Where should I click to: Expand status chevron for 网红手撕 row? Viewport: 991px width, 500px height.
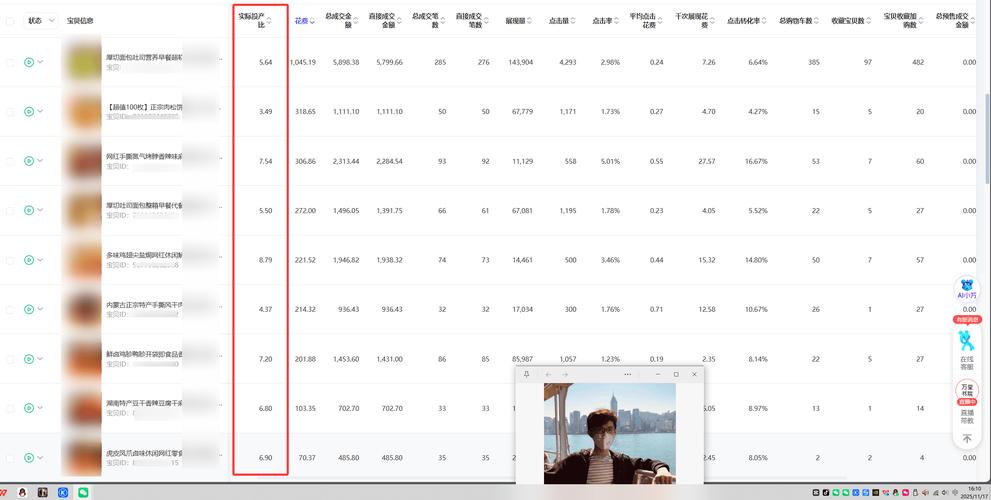pyautogui.click(x=40, y=161)
